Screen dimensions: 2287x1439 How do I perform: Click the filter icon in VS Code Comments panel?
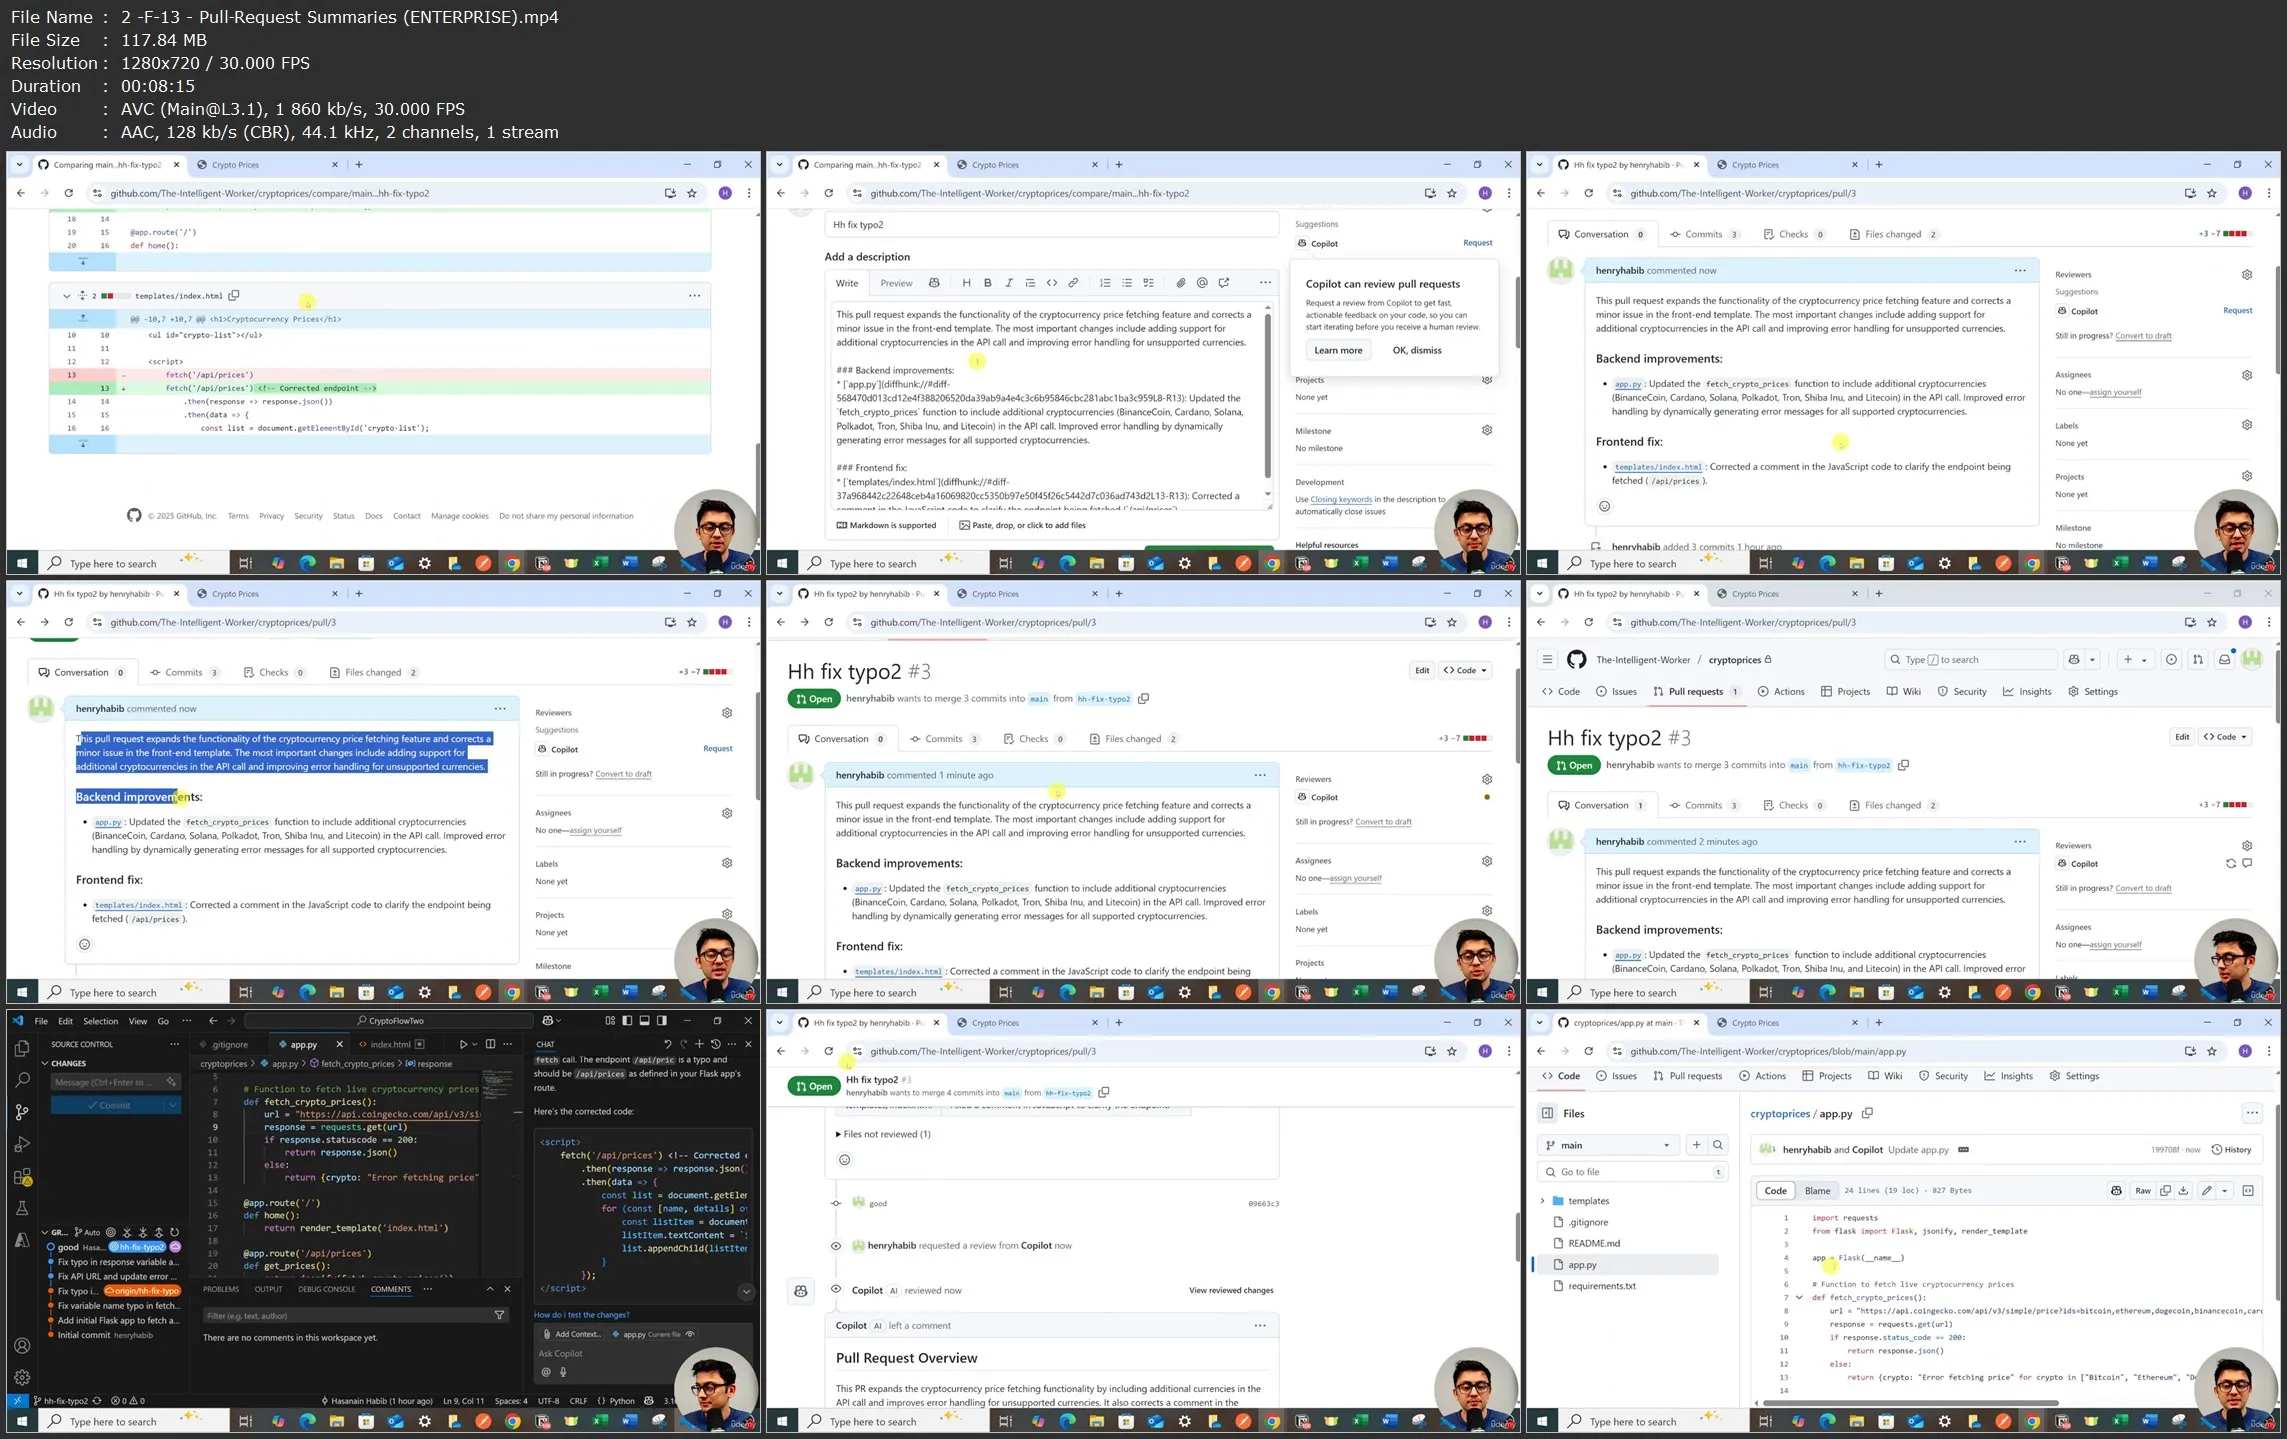[499, 1315]
